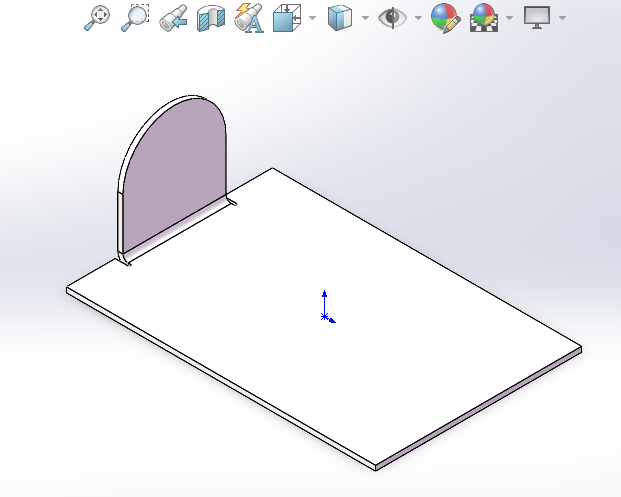The width and height of the screenshot is (621, 497).
Task: Select the Zoom to Area tool
Action: [135, 18]
